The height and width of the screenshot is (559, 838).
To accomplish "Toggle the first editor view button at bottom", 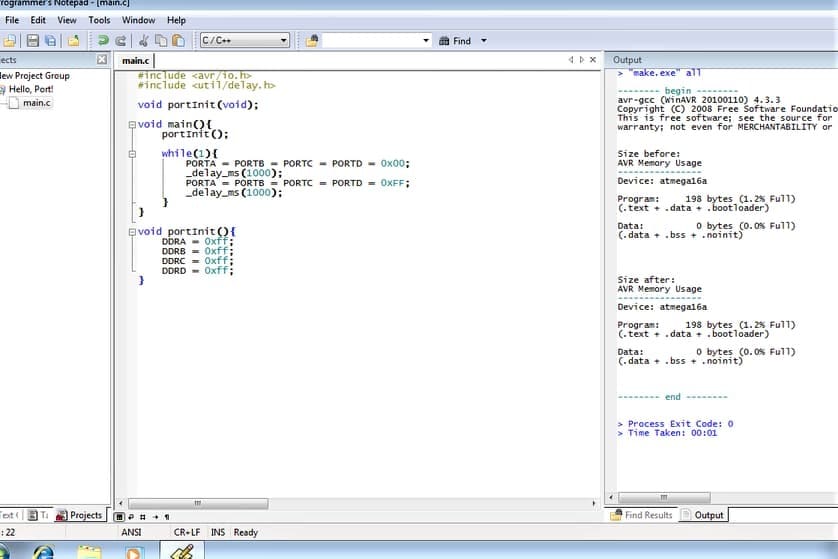I will coord(119,517).
